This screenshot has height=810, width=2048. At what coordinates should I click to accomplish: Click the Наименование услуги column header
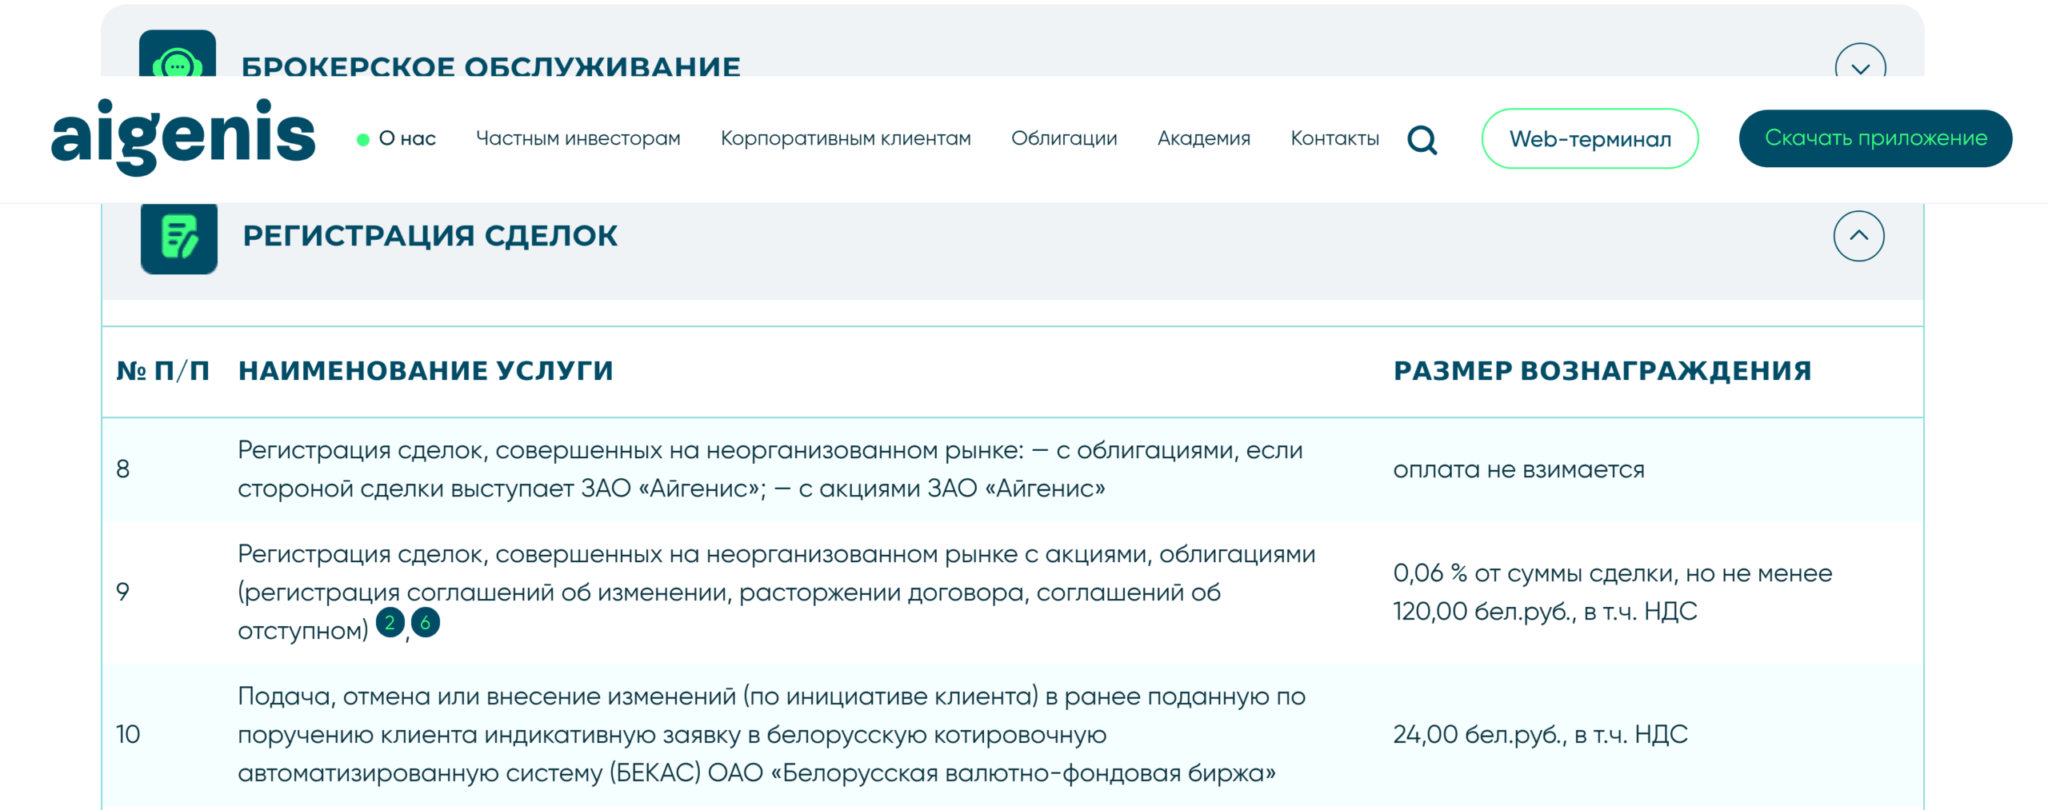click(x=426, y=371)
